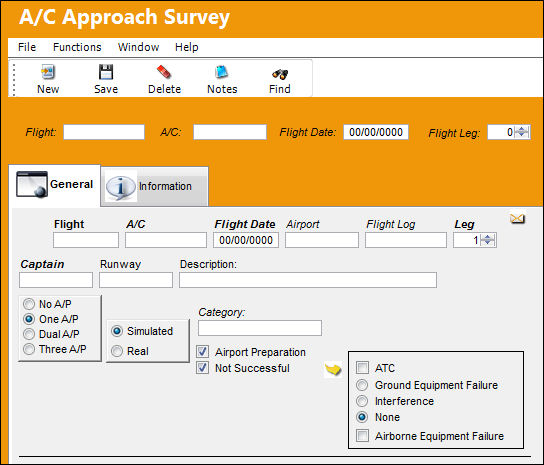This screenshot has height=465, width=544.
Task: Click the Description input field
Action: click(308, 280)
